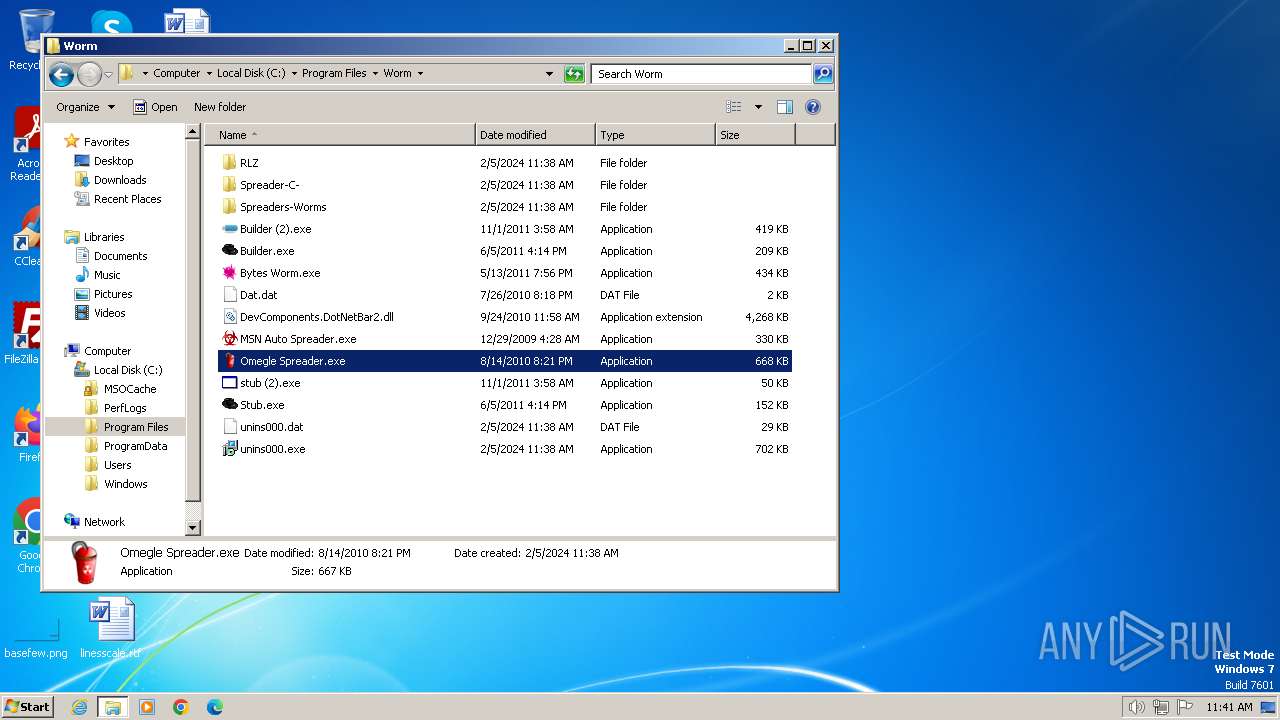1280x720 pixels.
Task: Open Windows folder in tree
Action: point(125,484)
